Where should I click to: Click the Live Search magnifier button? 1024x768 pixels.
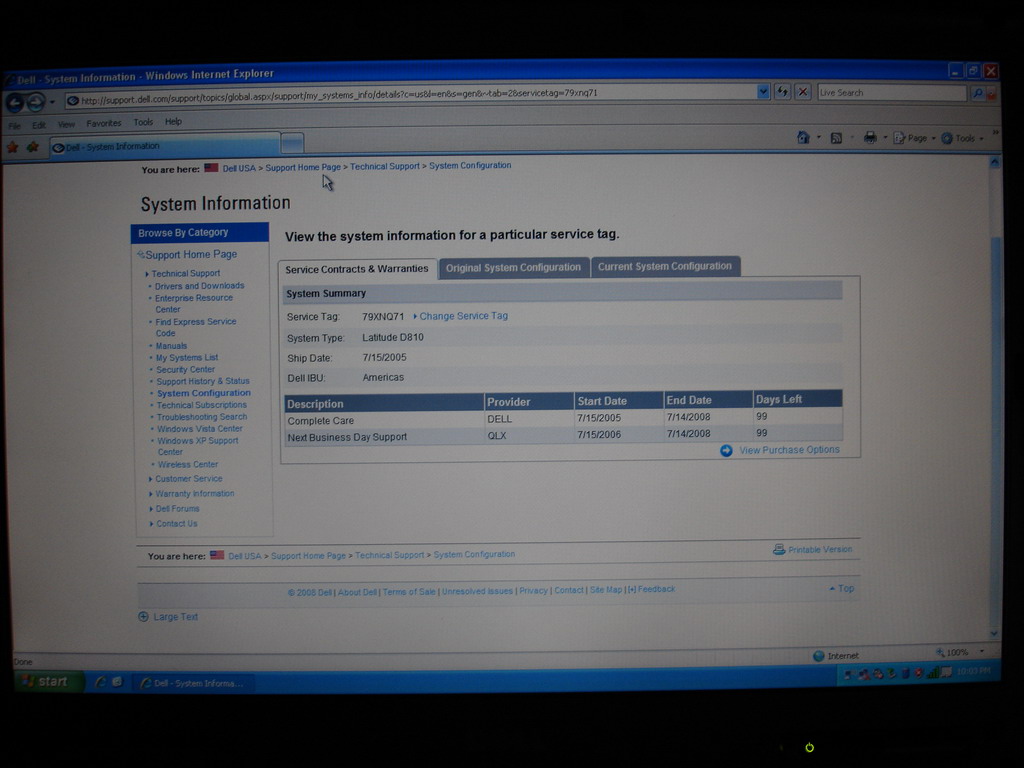point(978,93)
